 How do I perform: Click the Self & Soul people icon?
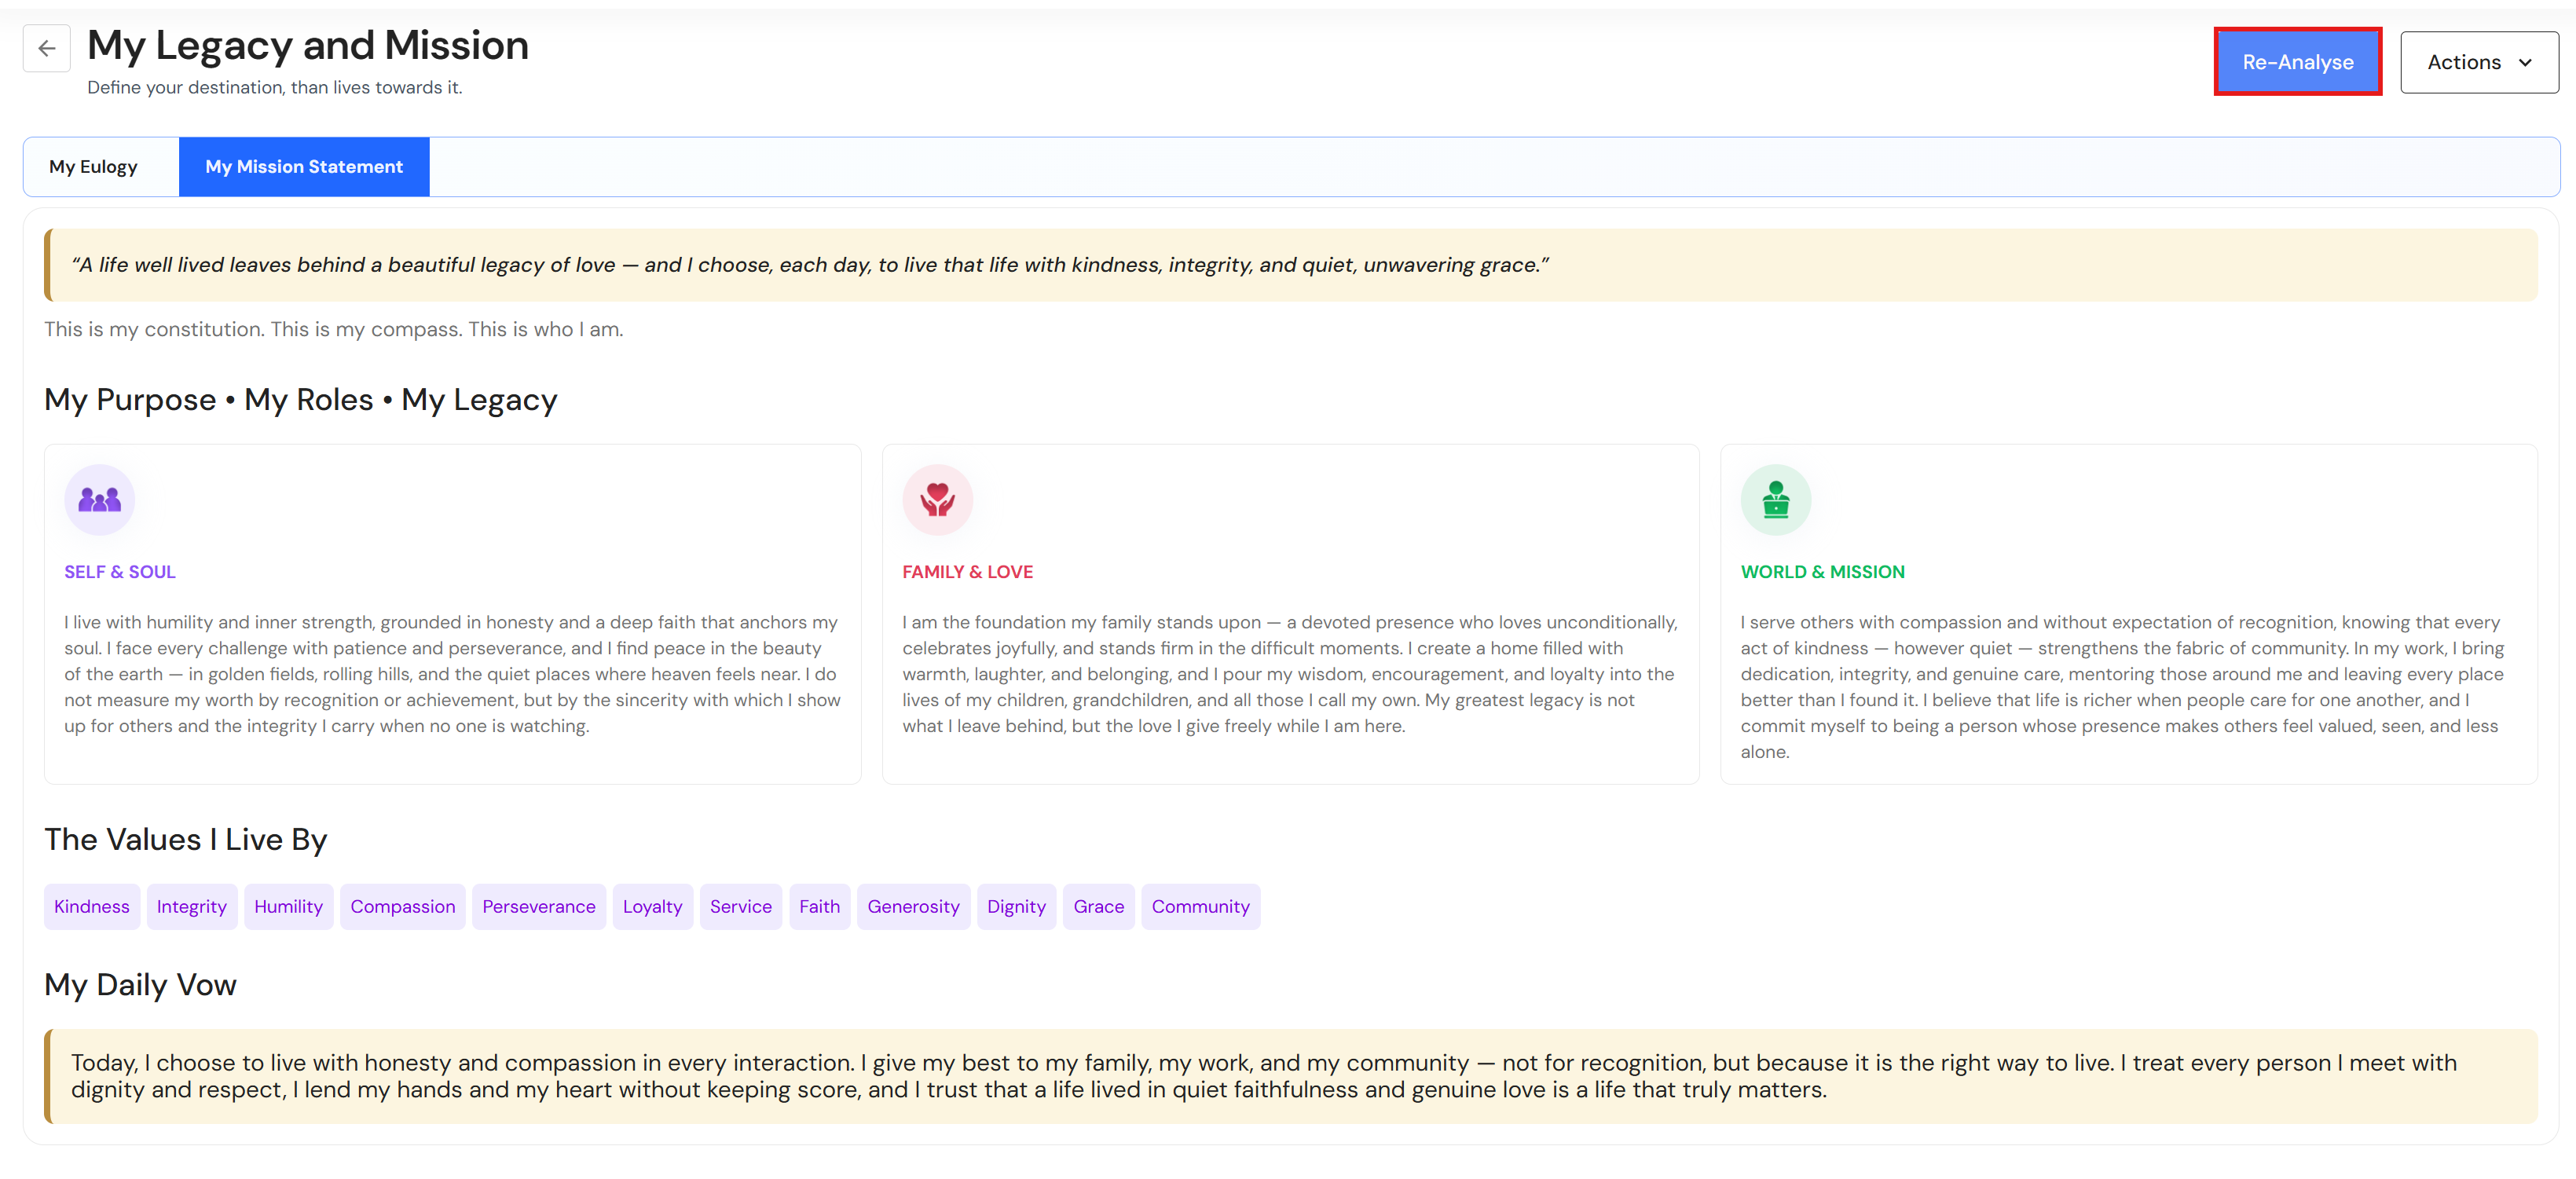coord(99,499)
